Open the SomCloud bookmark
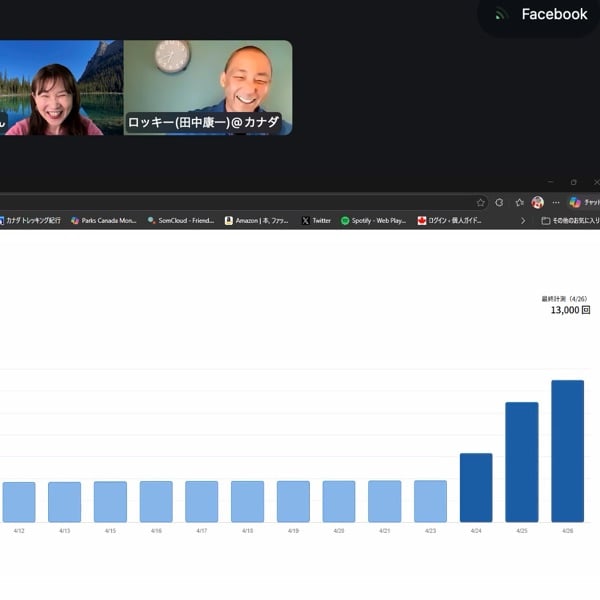Screen dimensions: 600x600 point(180,220)
